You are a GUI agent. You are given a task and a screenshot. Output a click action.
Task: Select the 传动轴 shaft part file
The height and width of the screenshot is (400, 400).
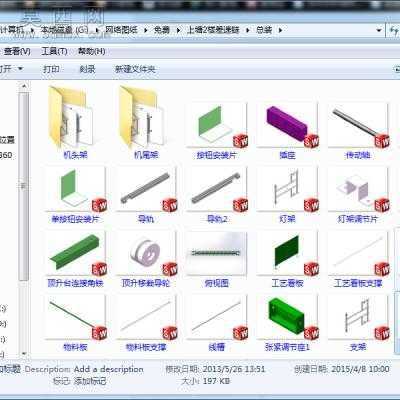[358, 130]
